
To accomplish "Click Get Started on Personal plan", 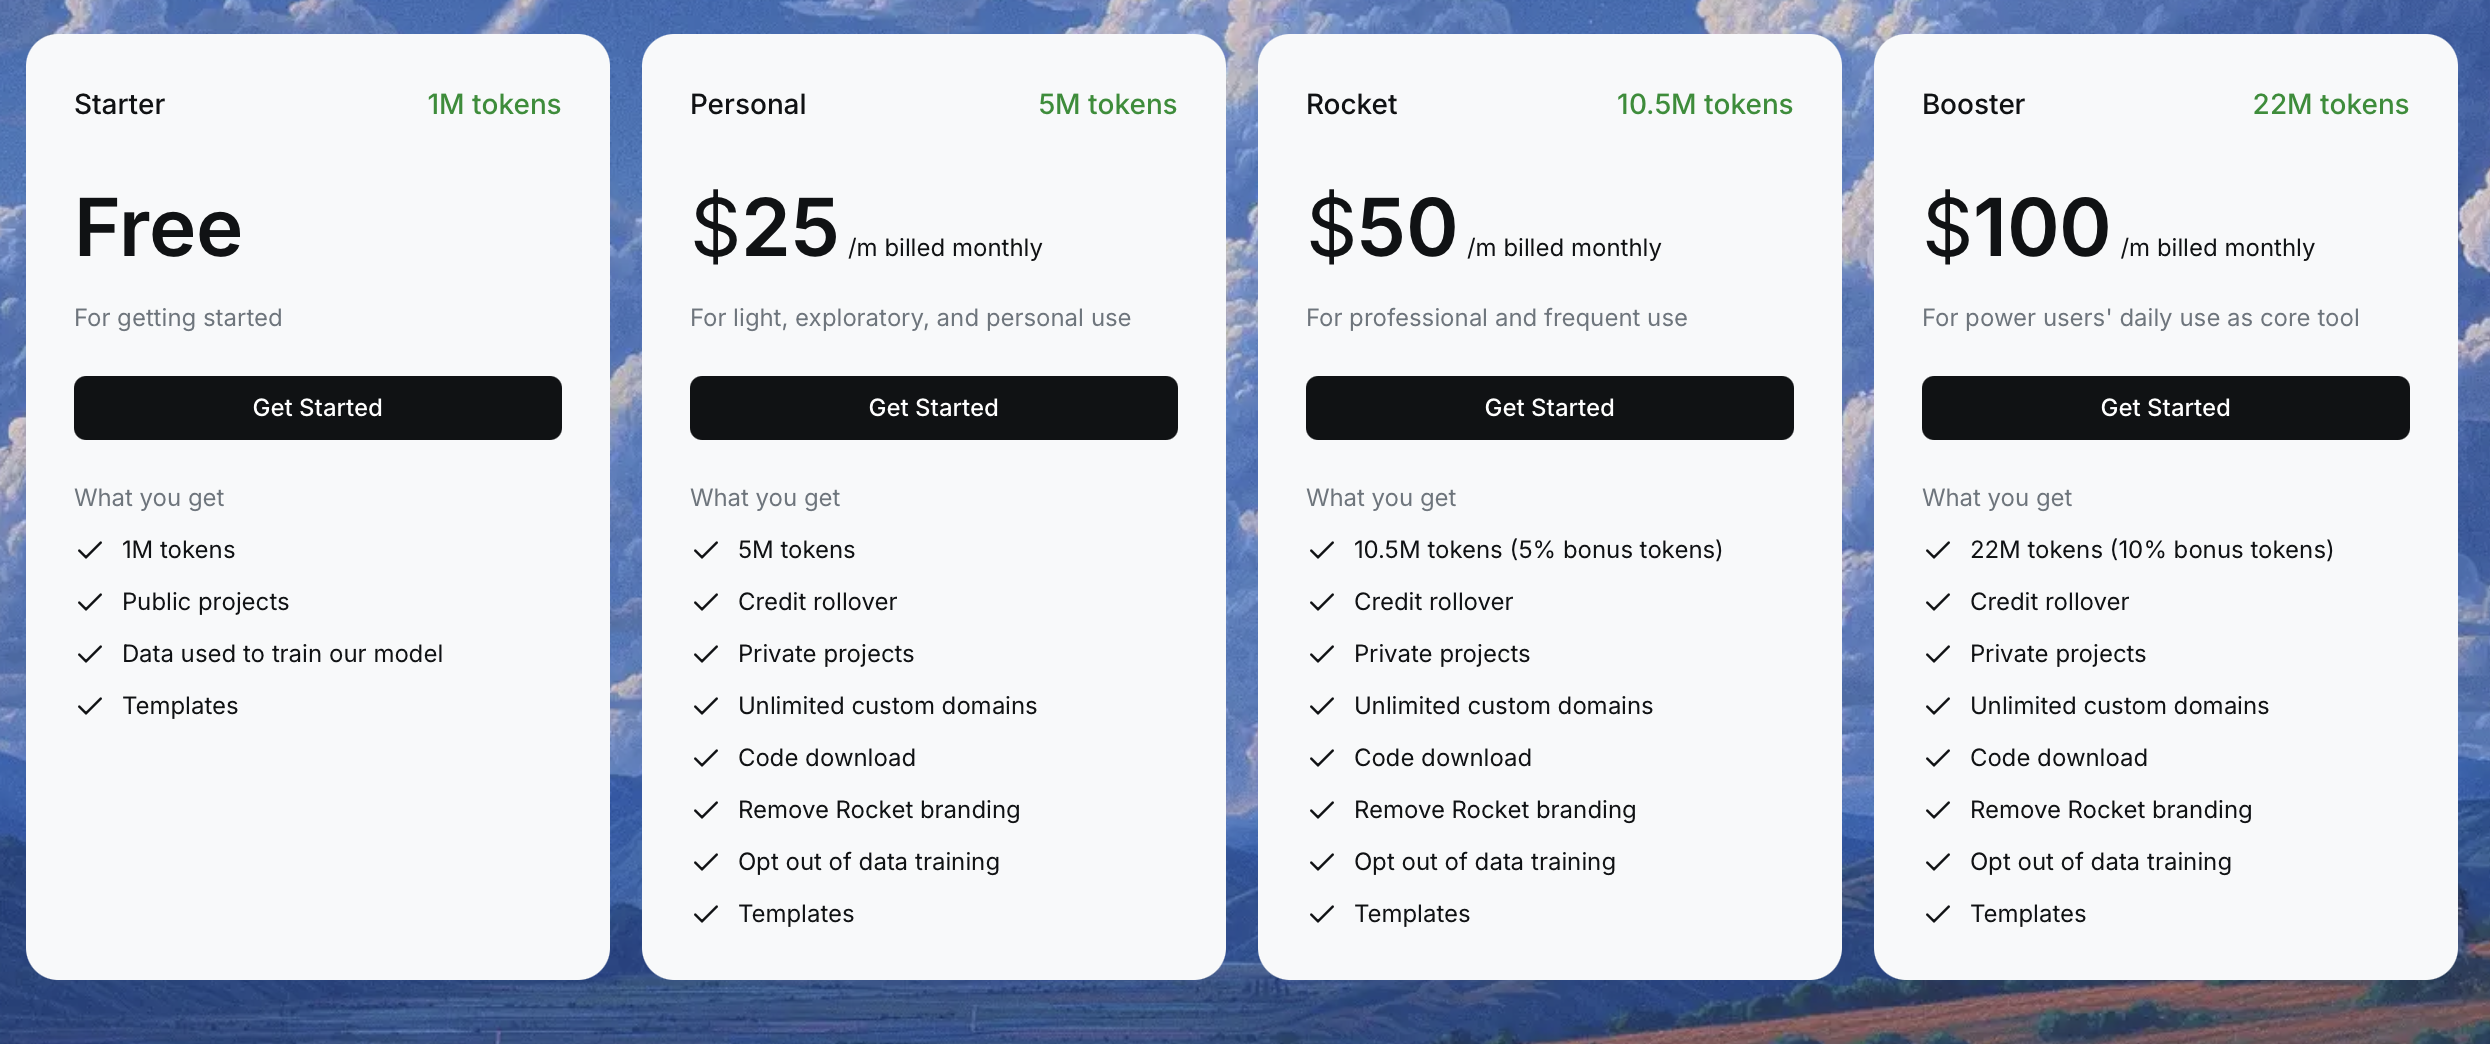I will point(933,408).
